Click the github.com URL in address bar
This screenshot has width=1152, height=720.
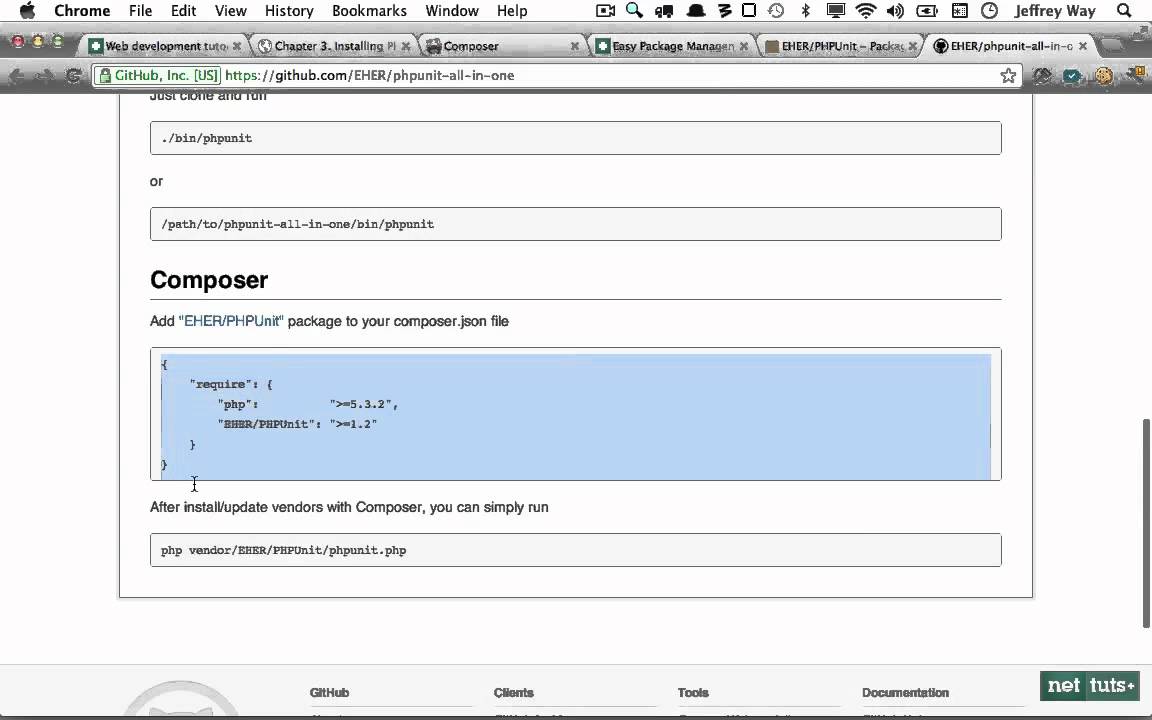point(370,76)
